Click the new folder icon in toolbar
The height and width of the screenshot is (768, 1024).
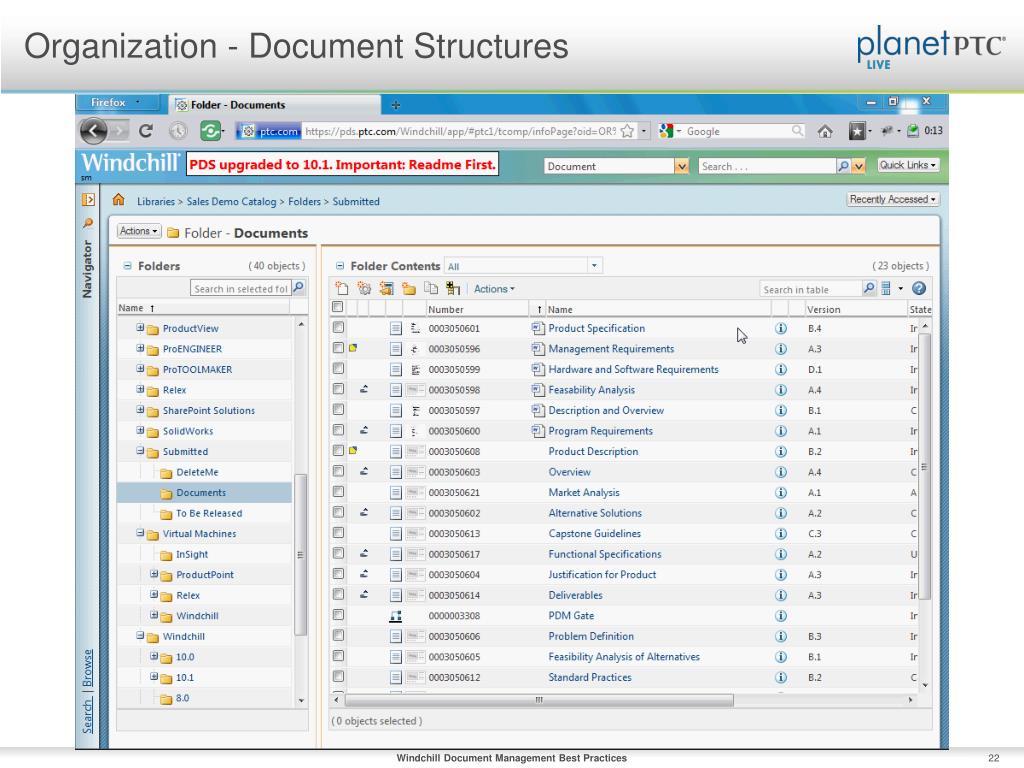(409, 288)
